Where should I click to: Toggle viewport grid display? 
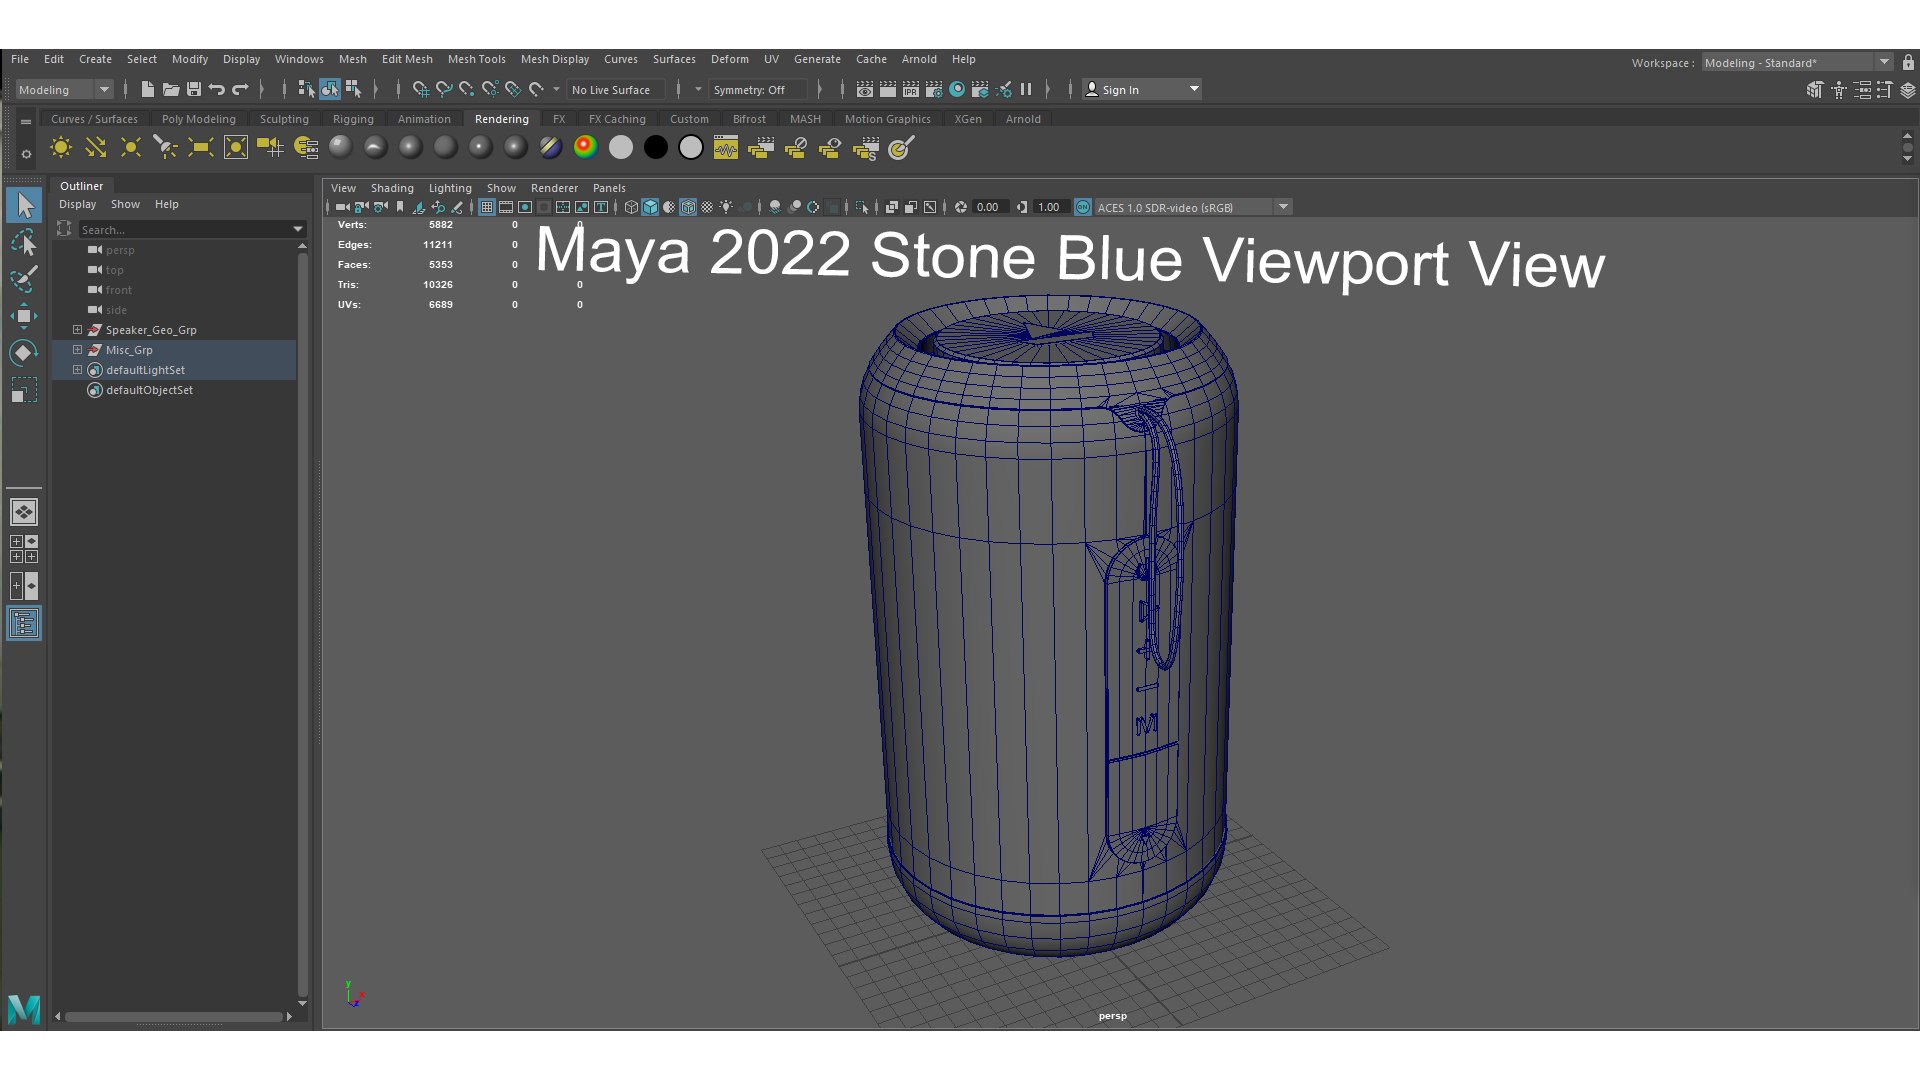pos(487,207)
